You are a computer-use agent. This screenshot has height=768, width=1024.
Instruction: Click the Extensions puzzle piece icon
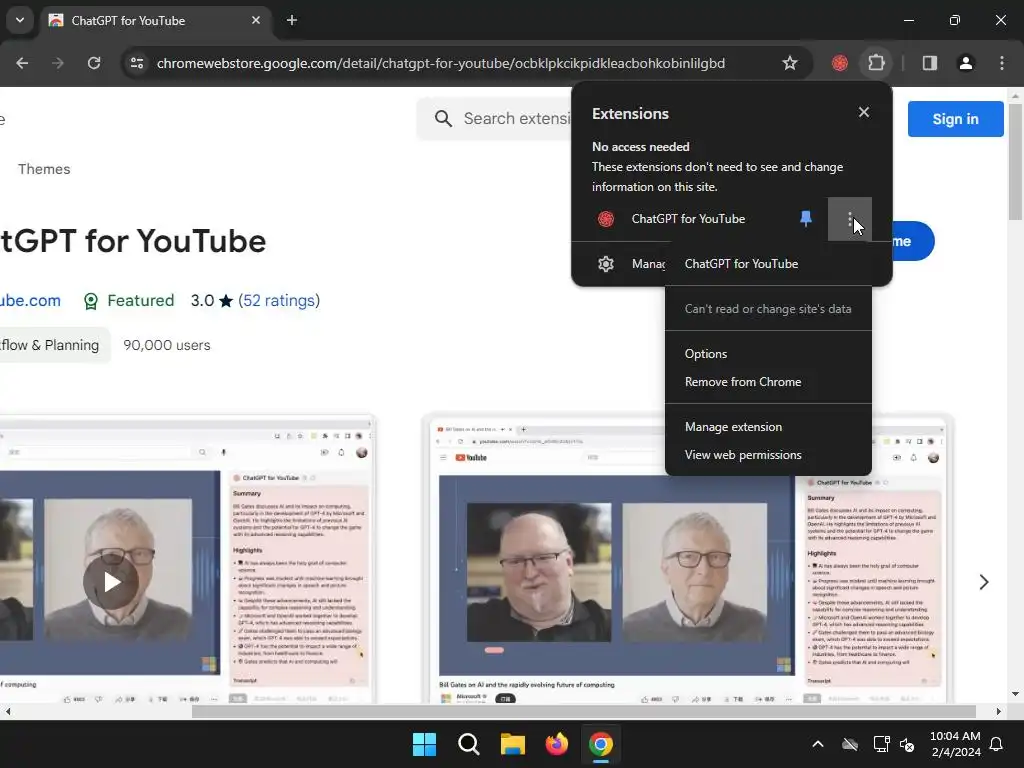tap(876, 63)
